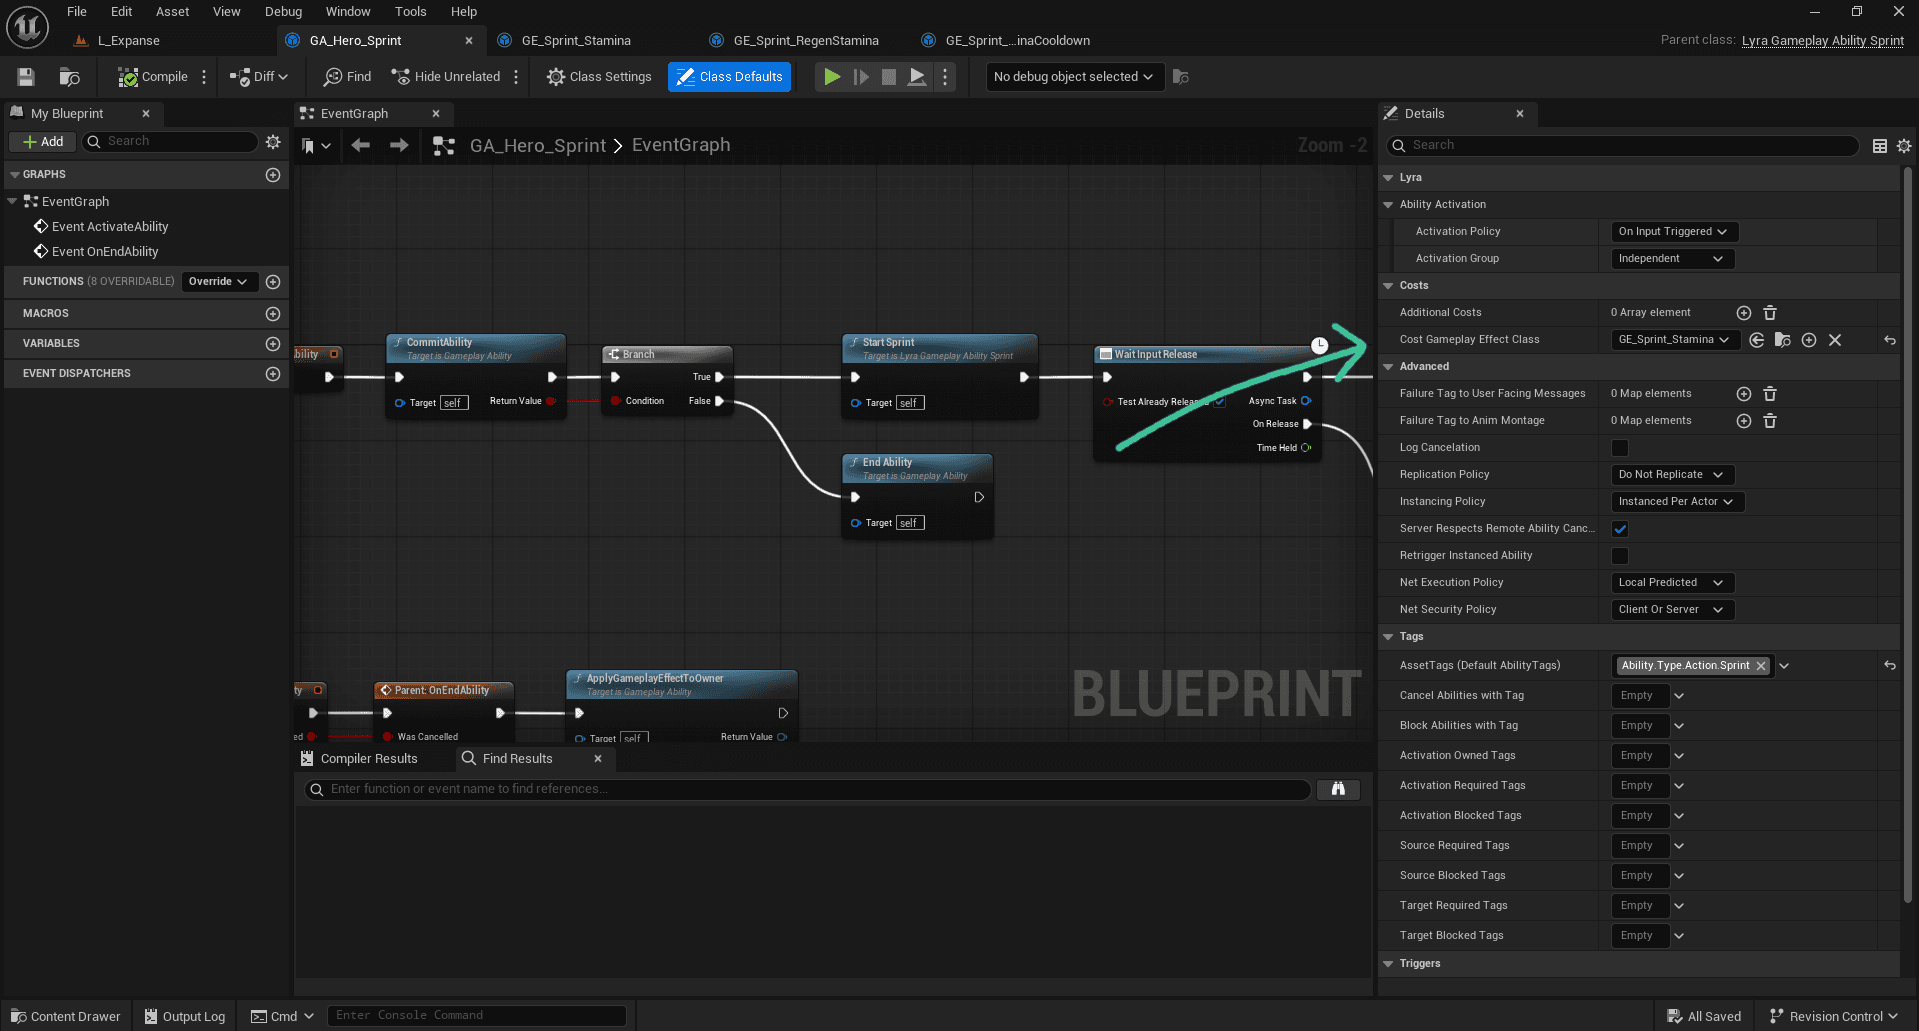Click the Eject playback button
This screenshot has width=1919, height=1031.
coord(916,77)
